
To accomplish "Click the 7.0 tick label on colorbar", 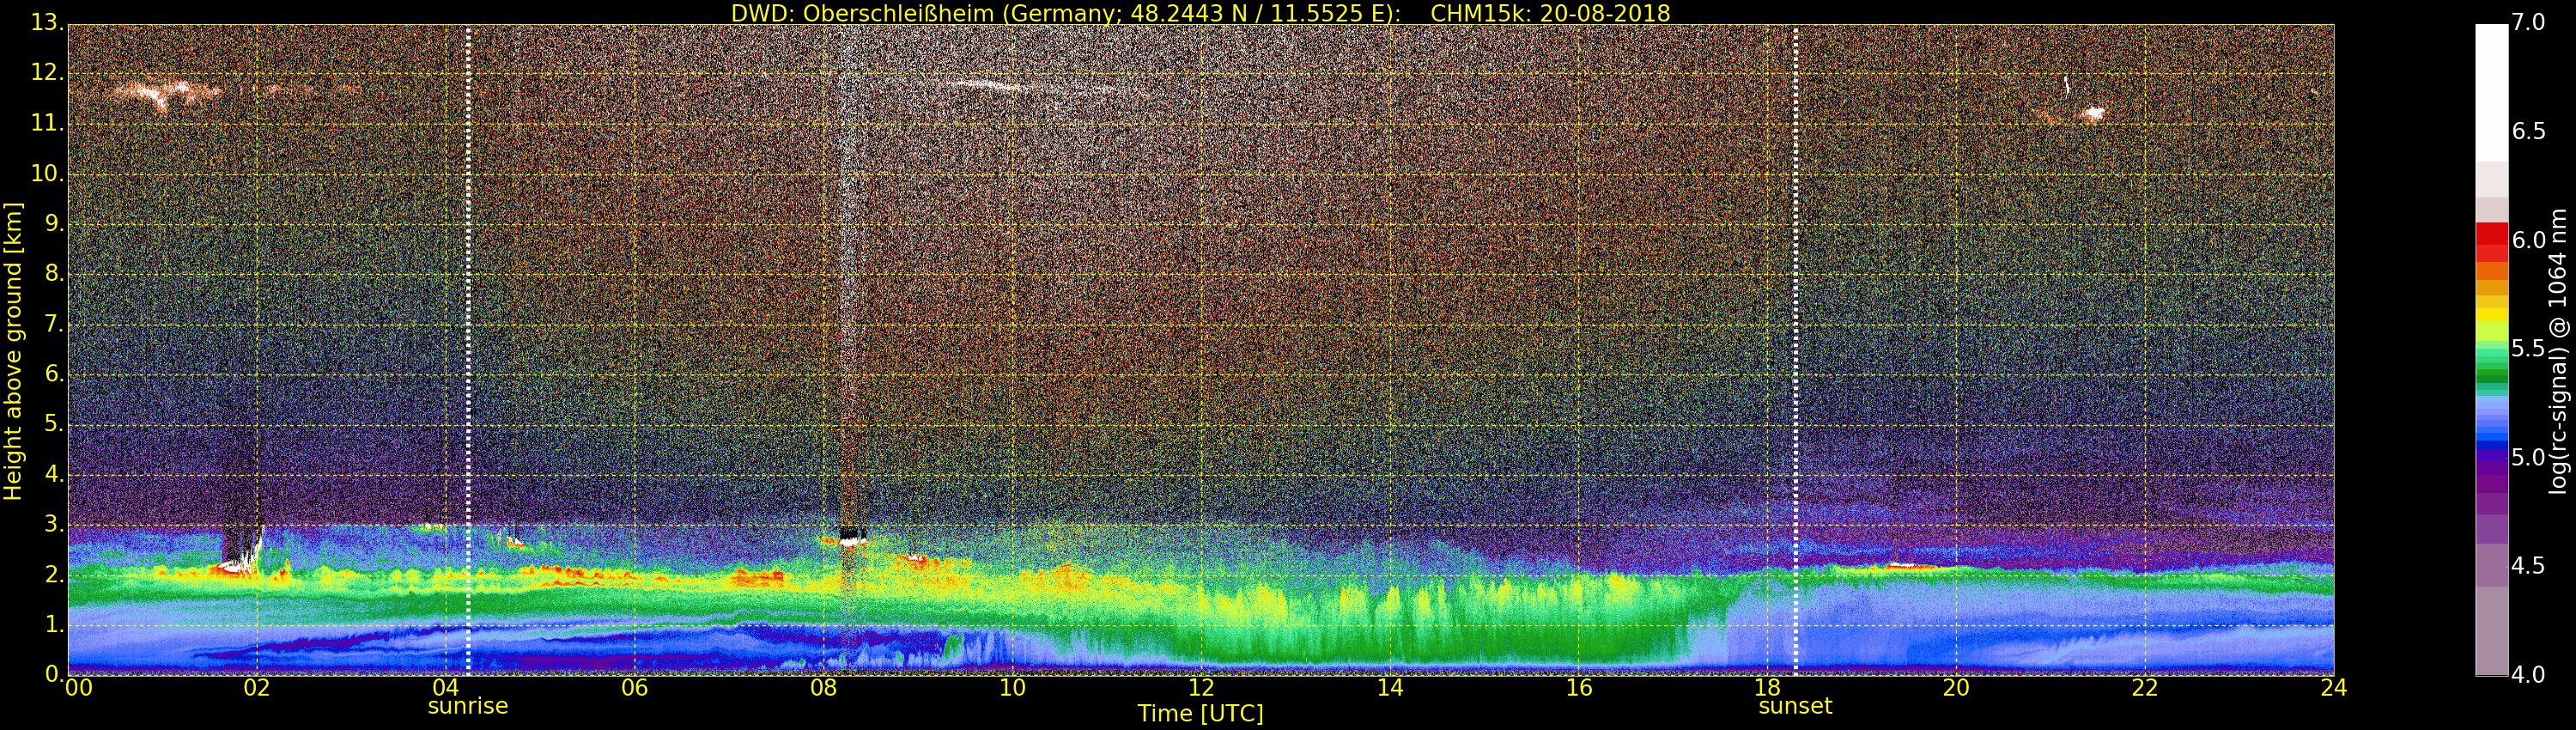I will [2529, 22].
